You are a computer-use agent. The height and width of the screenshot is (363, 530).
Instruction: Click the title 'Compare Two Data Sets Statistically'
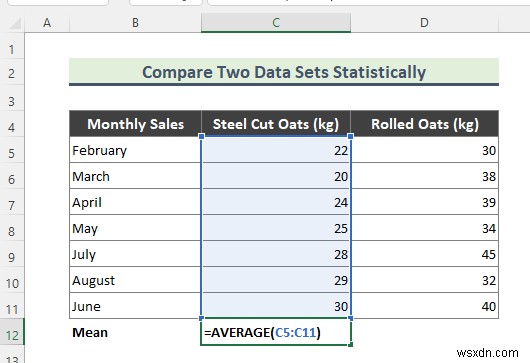point(284,72)
